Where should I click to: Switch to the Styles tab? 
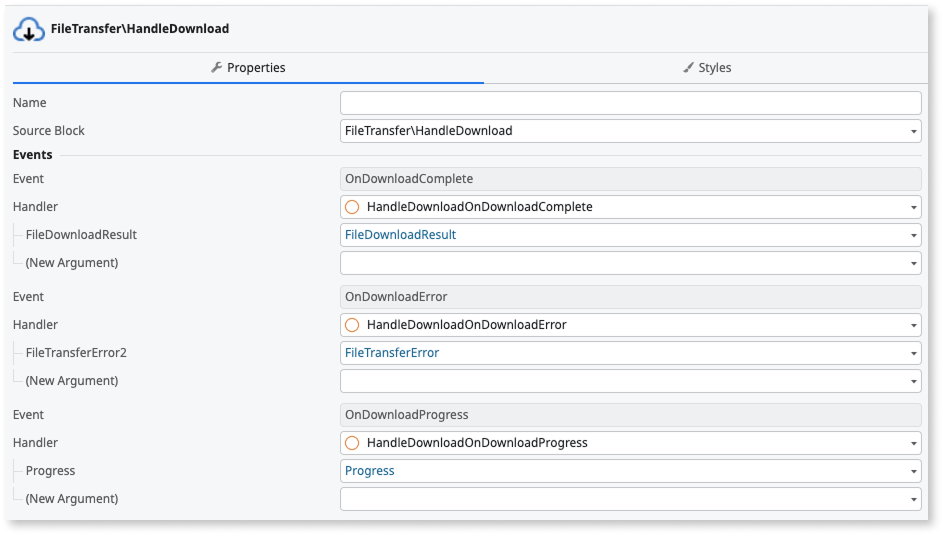pyautogui.click(x=707, y=68)
